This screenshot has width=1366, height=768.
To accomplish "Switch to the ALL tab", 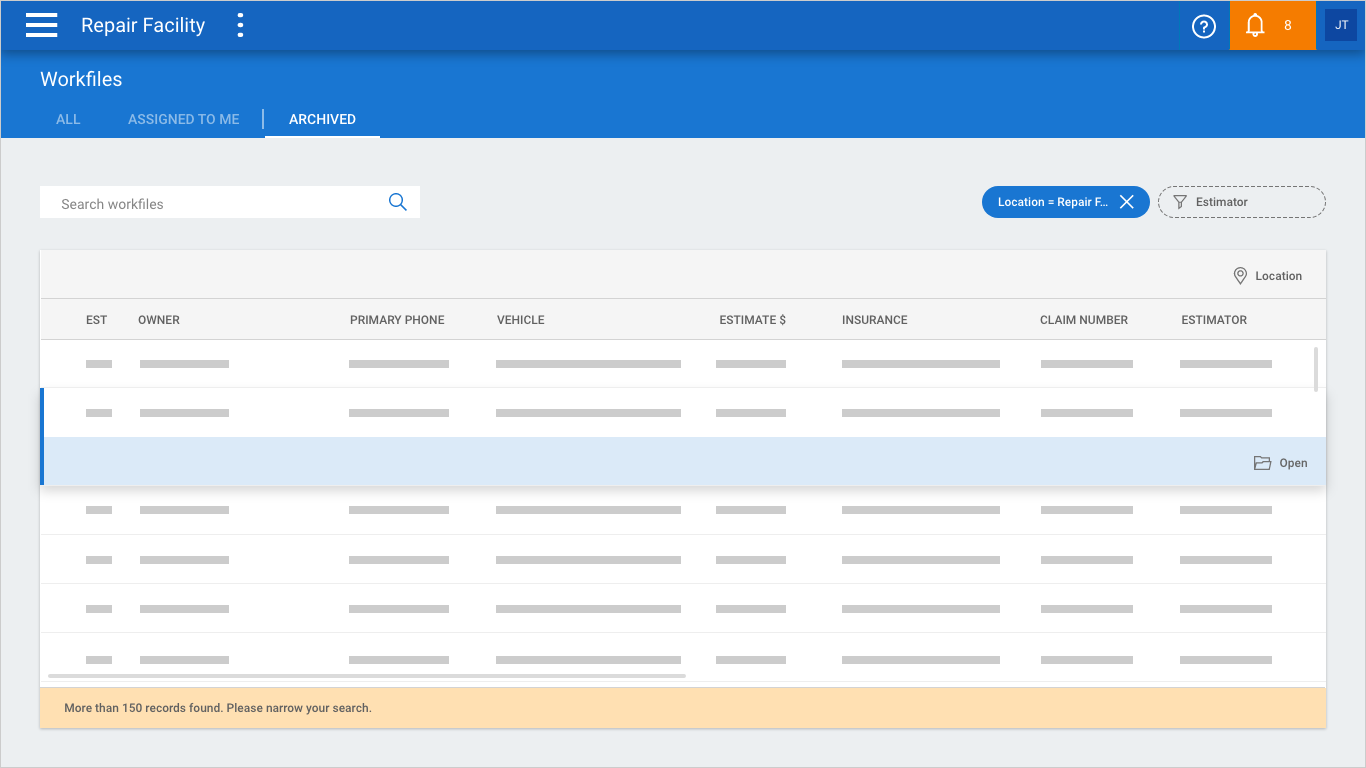I will [68, 119].
